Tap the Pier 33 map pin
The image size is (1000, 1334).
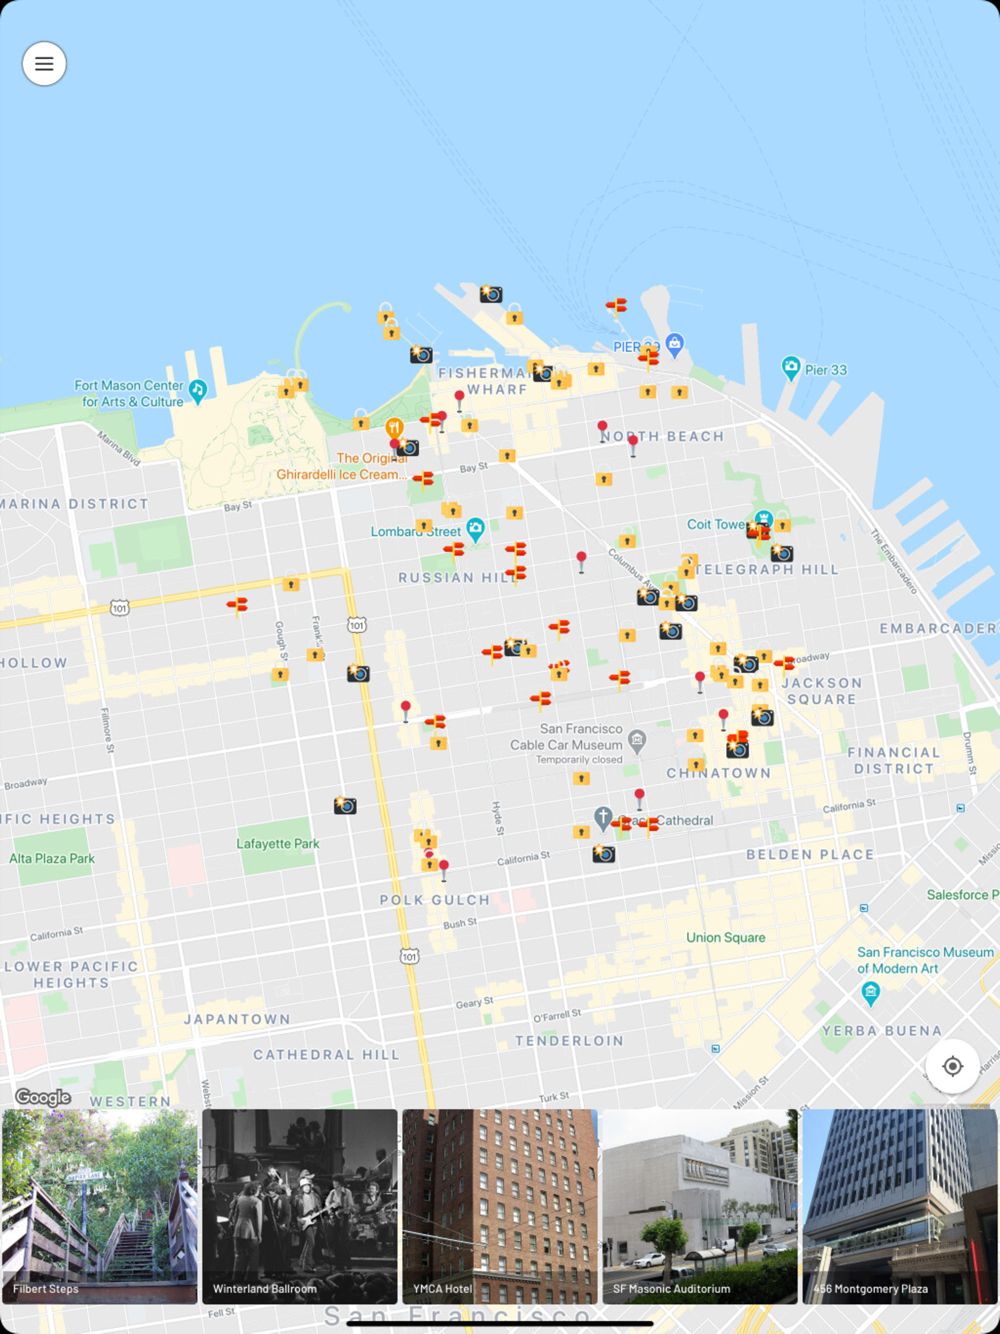pos(791,368)
